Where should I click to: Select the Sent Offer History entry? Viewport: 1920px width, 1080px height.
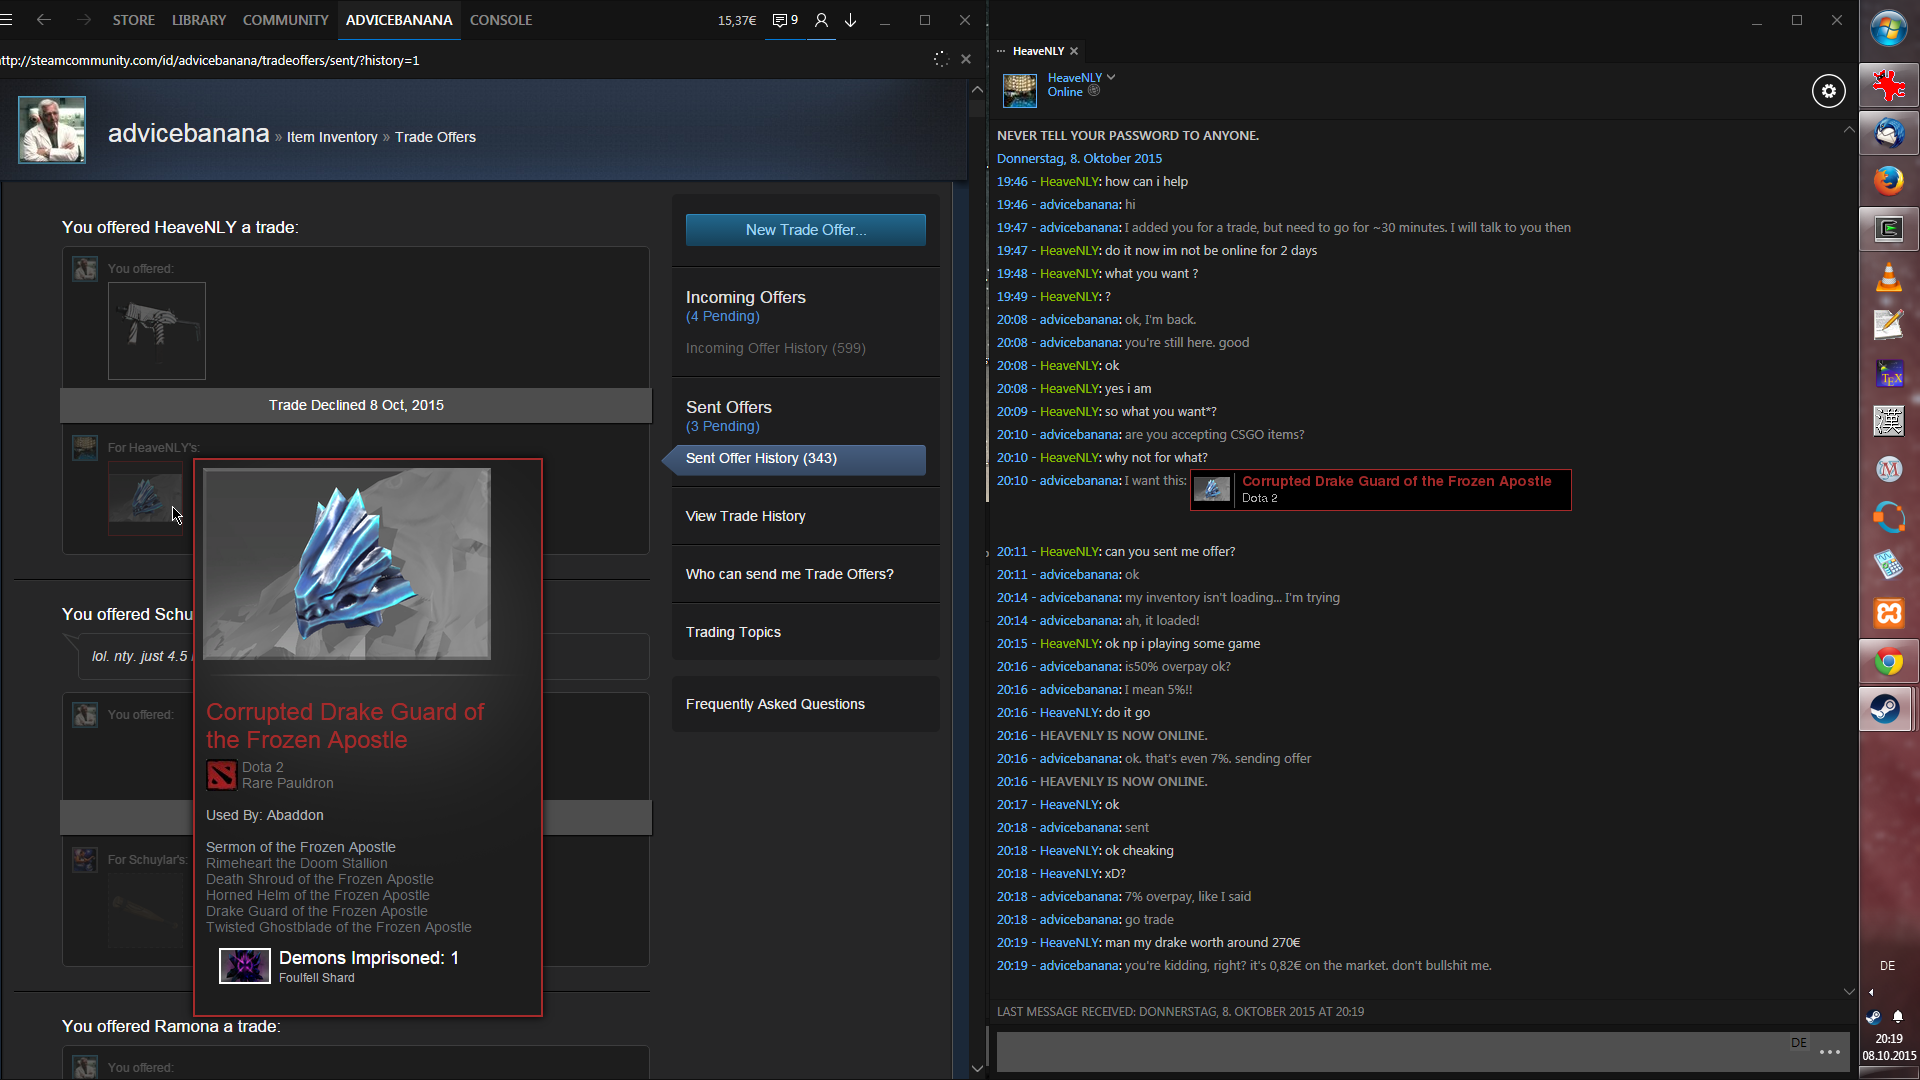tap(761, 459)
